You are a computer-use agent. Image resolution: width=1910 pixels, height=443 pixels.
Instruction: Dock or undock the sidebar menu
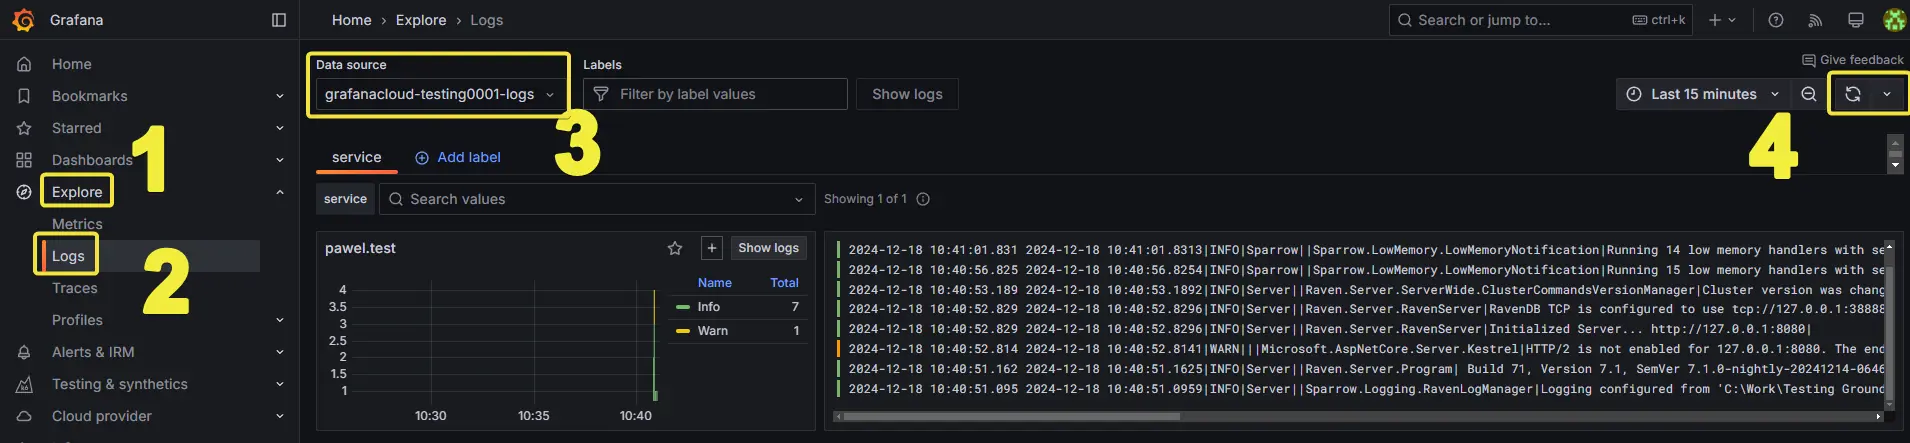pyautogui.click(x=279, y=20)
